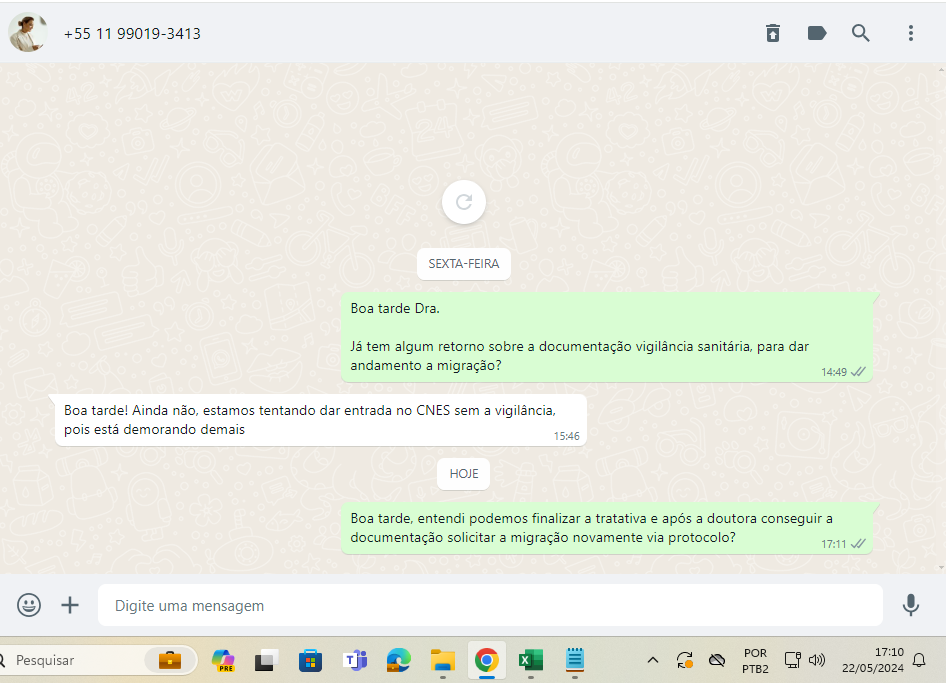946x683 pixels.
Task: Click the speaker volume tray icon
Action: (817, 660)
